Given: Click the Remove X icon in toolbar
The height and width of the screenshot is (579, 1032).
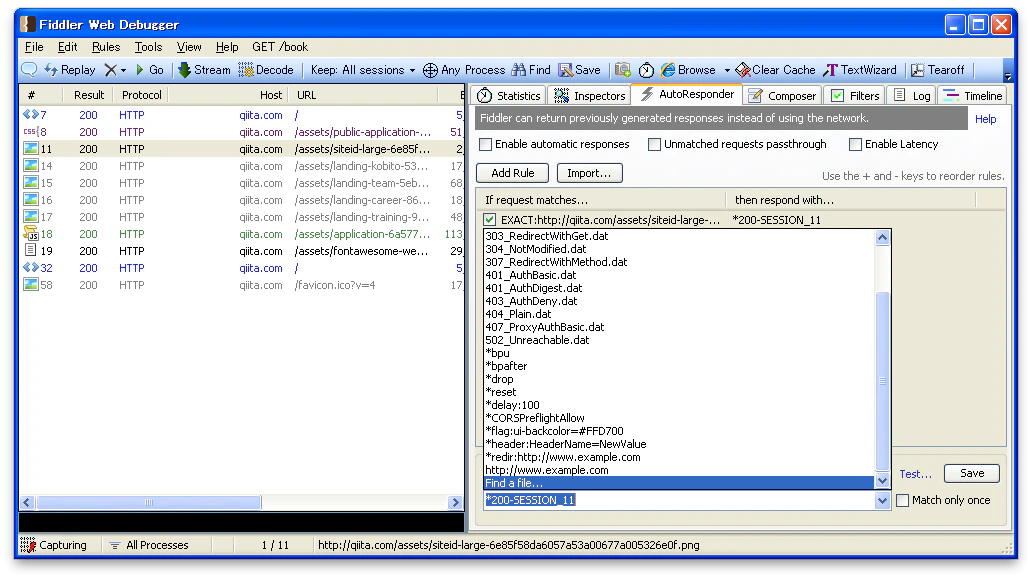Looking at the screenshot, I should point(111,70).
